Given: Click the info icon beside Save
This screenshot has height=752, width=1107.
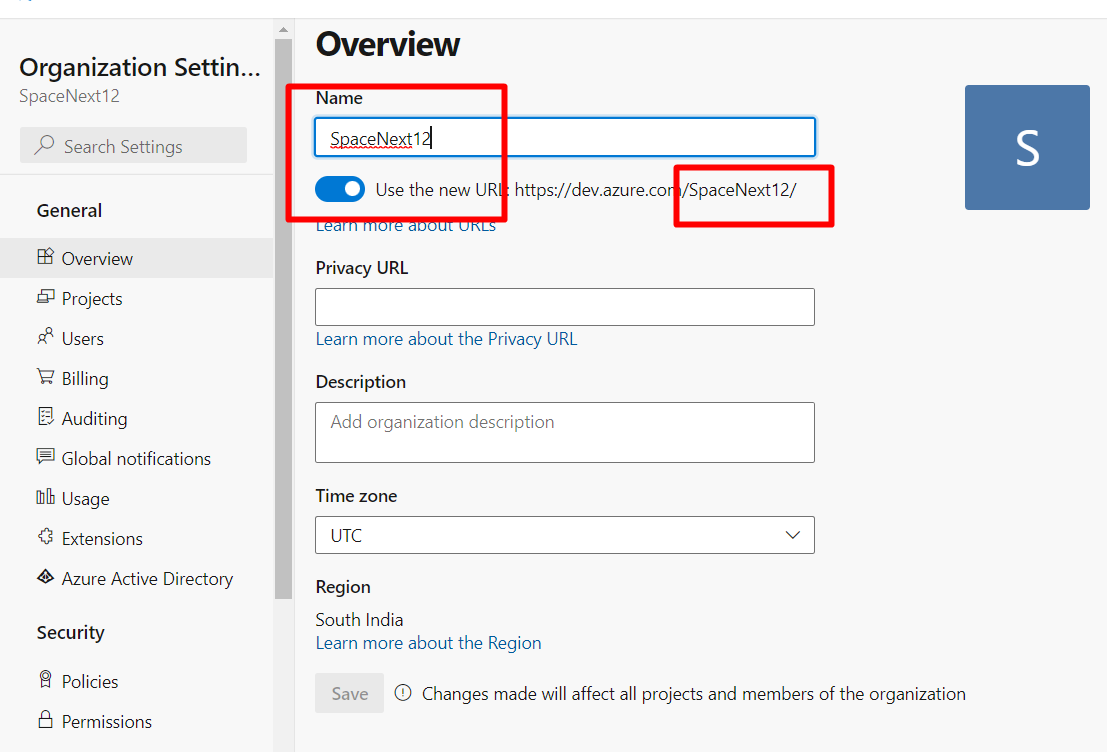Looking at the screenshot, I should (403, 693).
